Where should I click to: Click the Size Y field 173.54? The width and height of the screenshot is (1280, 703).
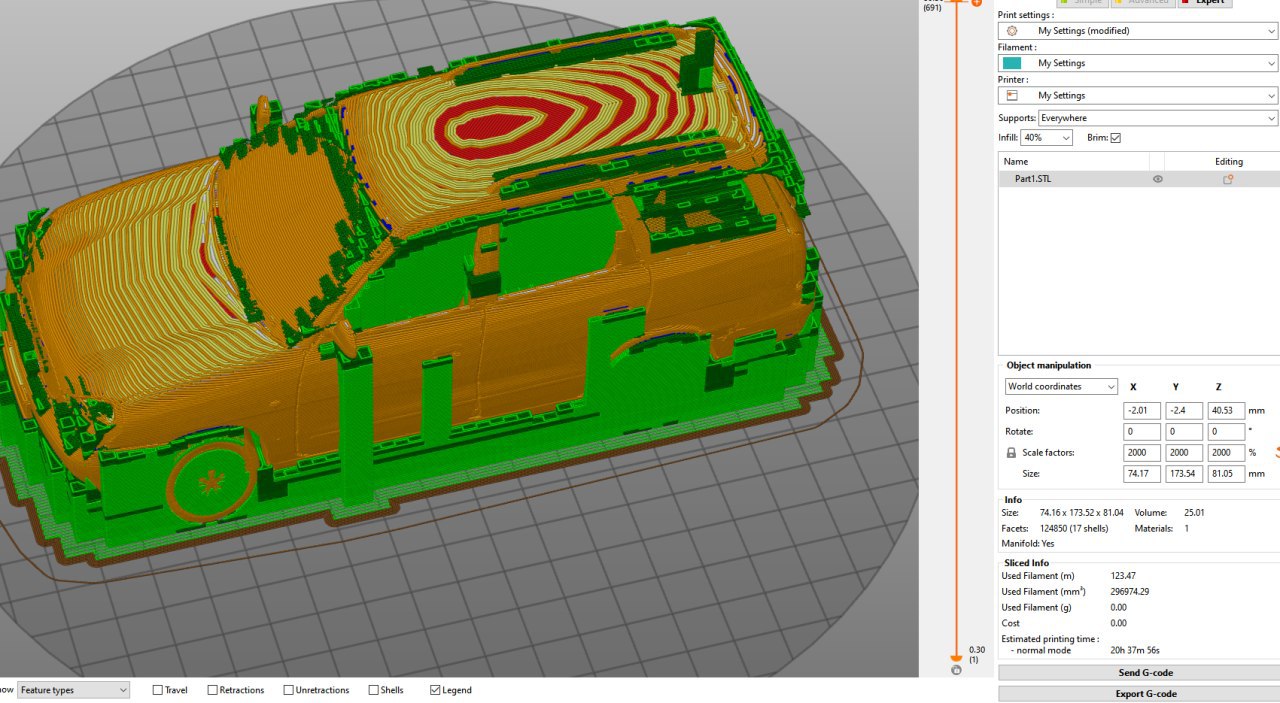pyautogui.click(x=1184, y=474)
